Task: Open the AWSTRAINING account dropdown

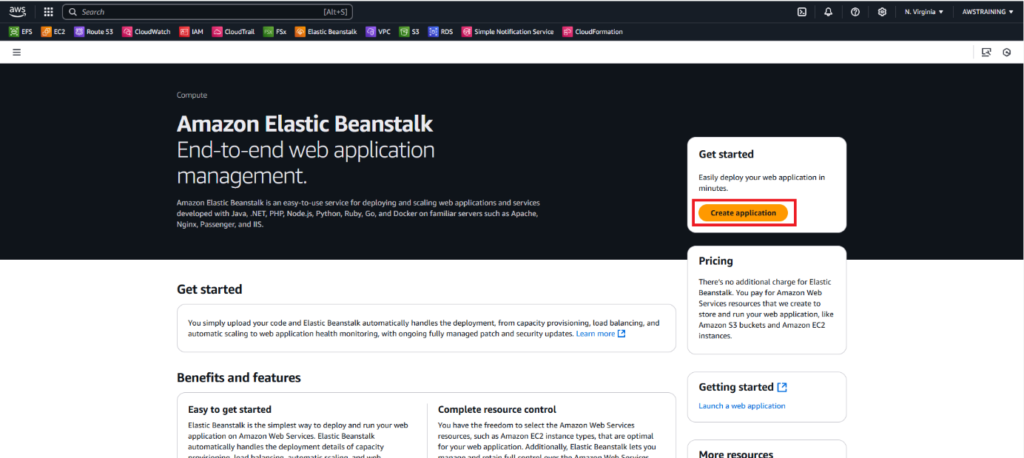Action: 986,12
